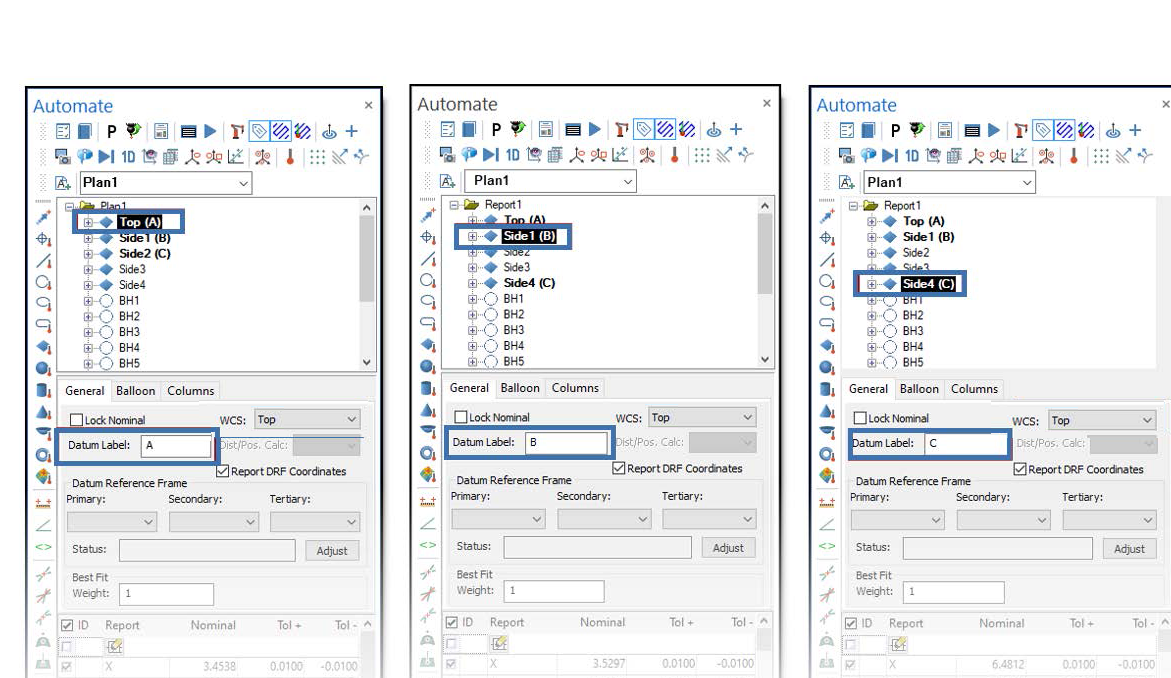Click the Adjust button in middle panel
This screenshot has width=1171, height=678.
(x=727, y=547)
